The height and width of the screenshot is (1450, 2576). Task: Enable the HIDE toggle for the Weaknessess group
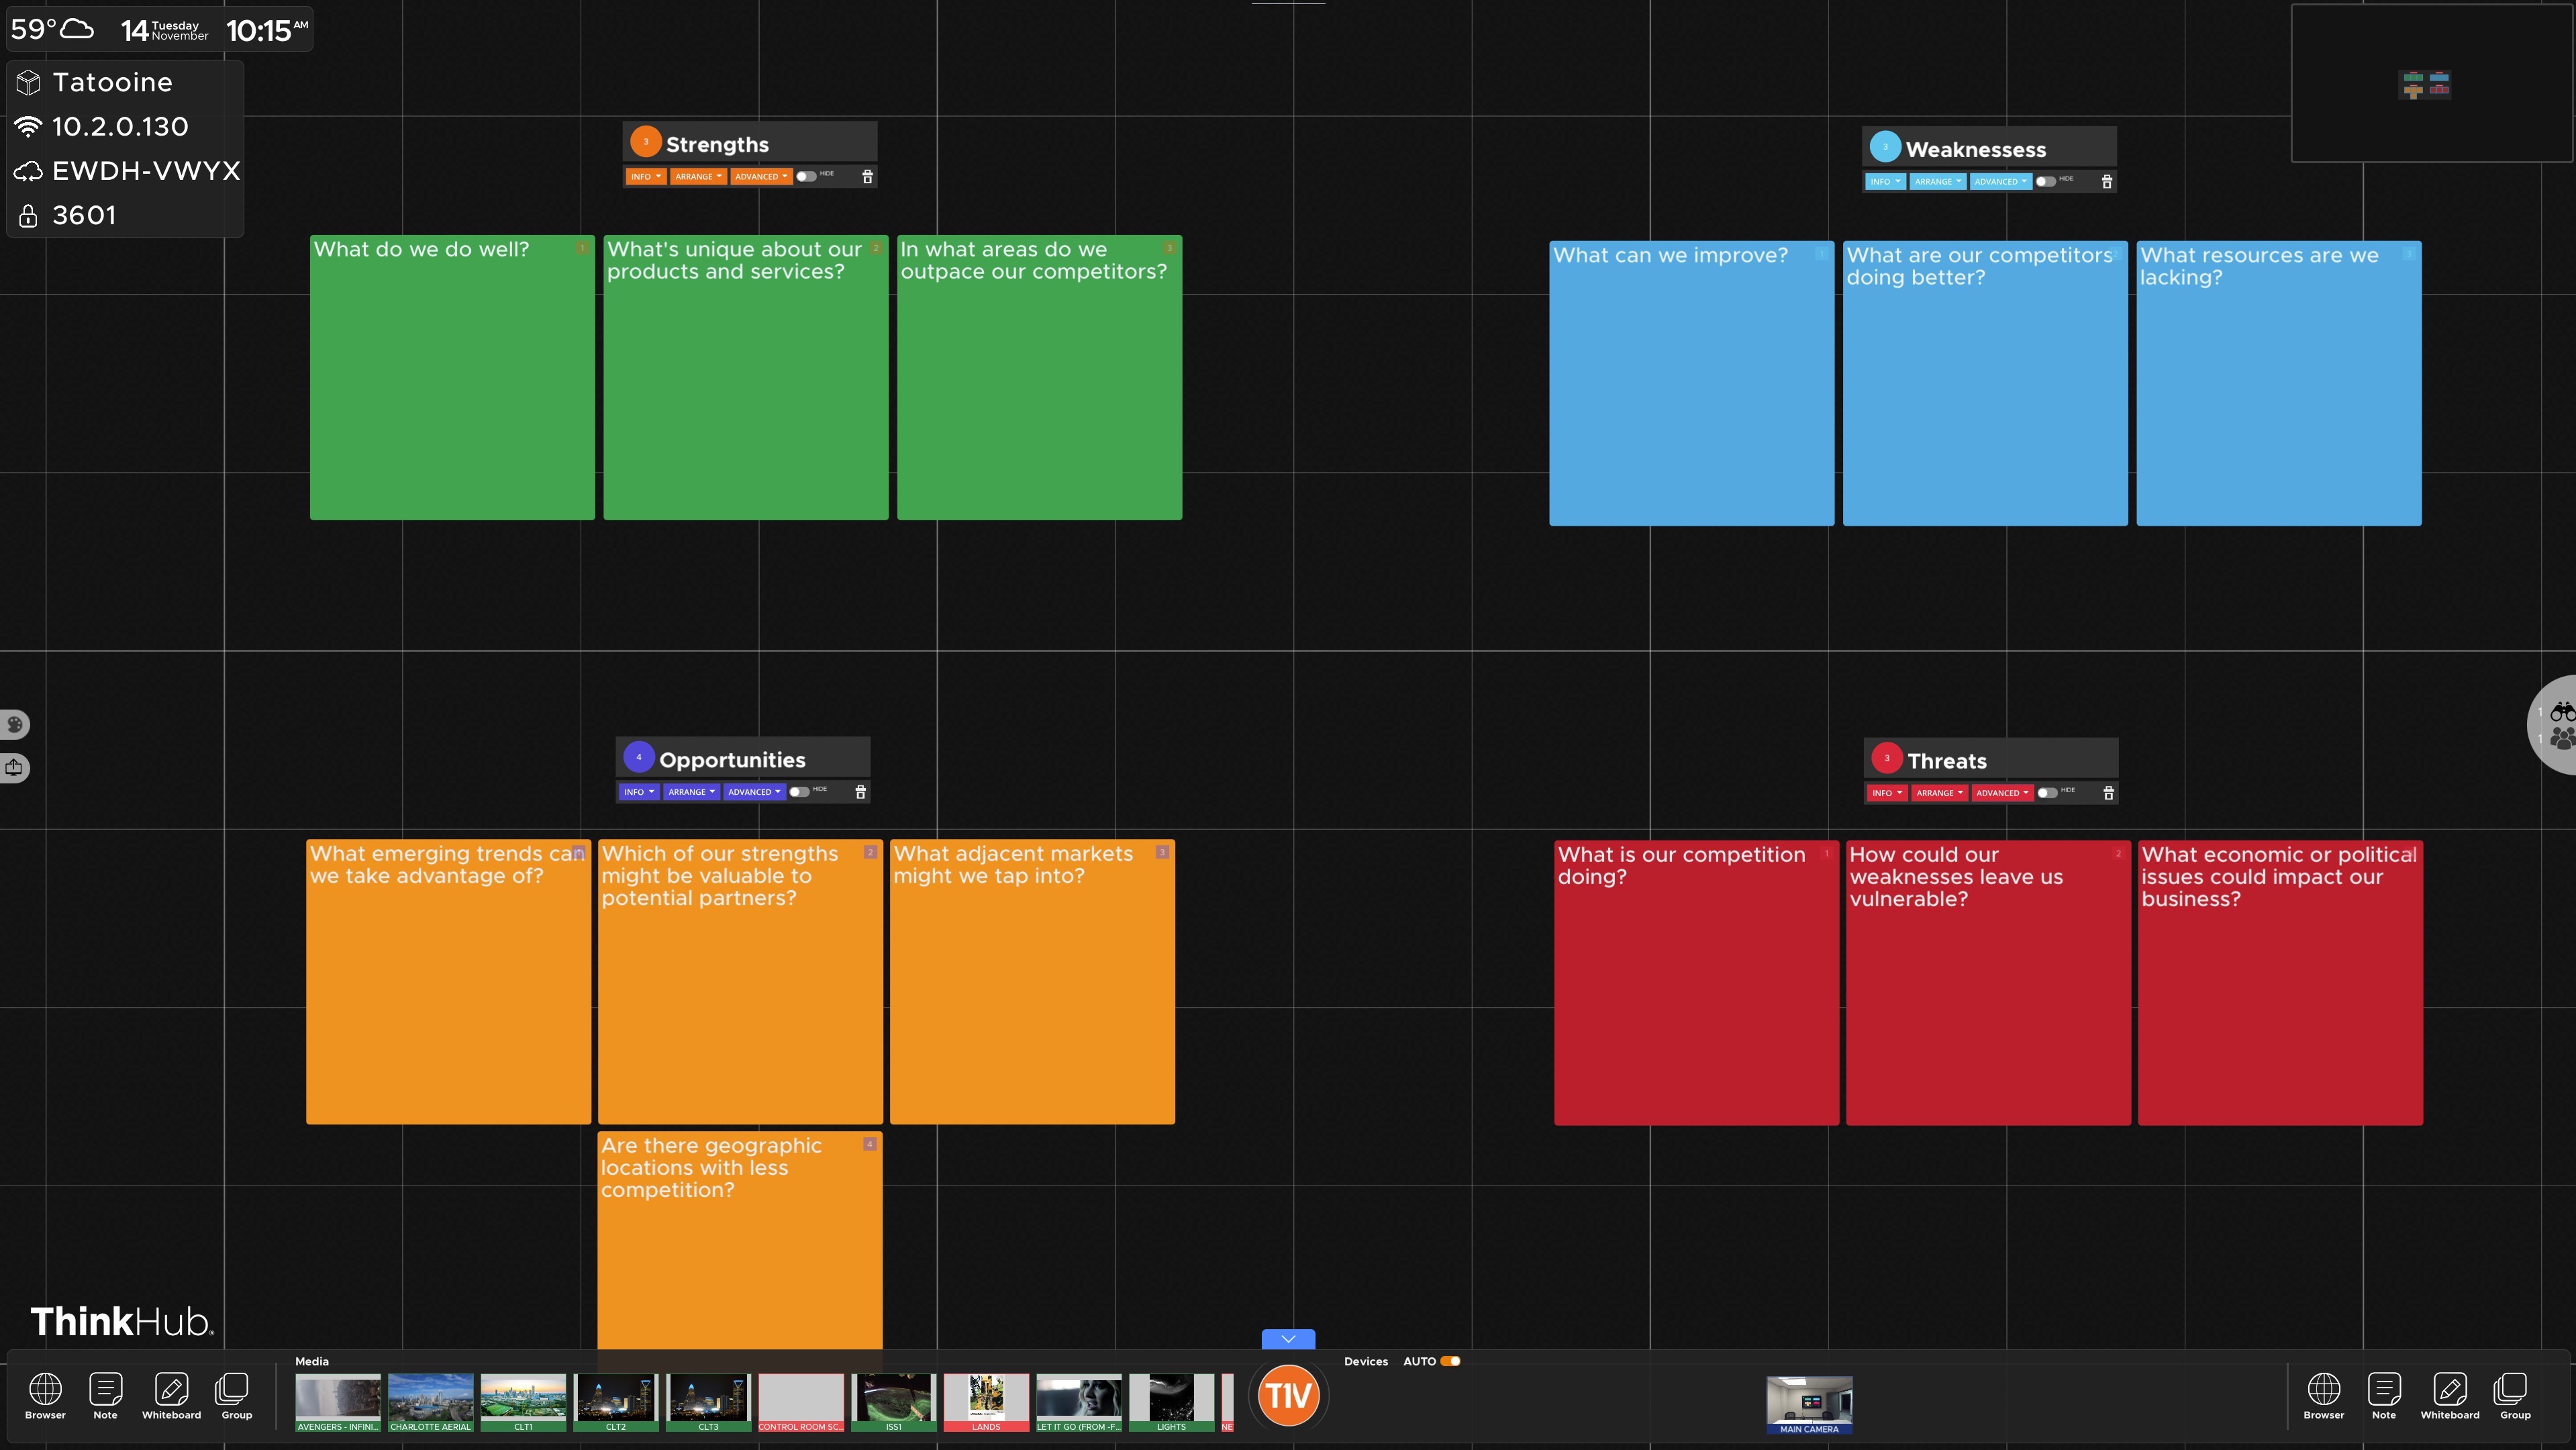pyautogui.click(x=2046, y=181)
